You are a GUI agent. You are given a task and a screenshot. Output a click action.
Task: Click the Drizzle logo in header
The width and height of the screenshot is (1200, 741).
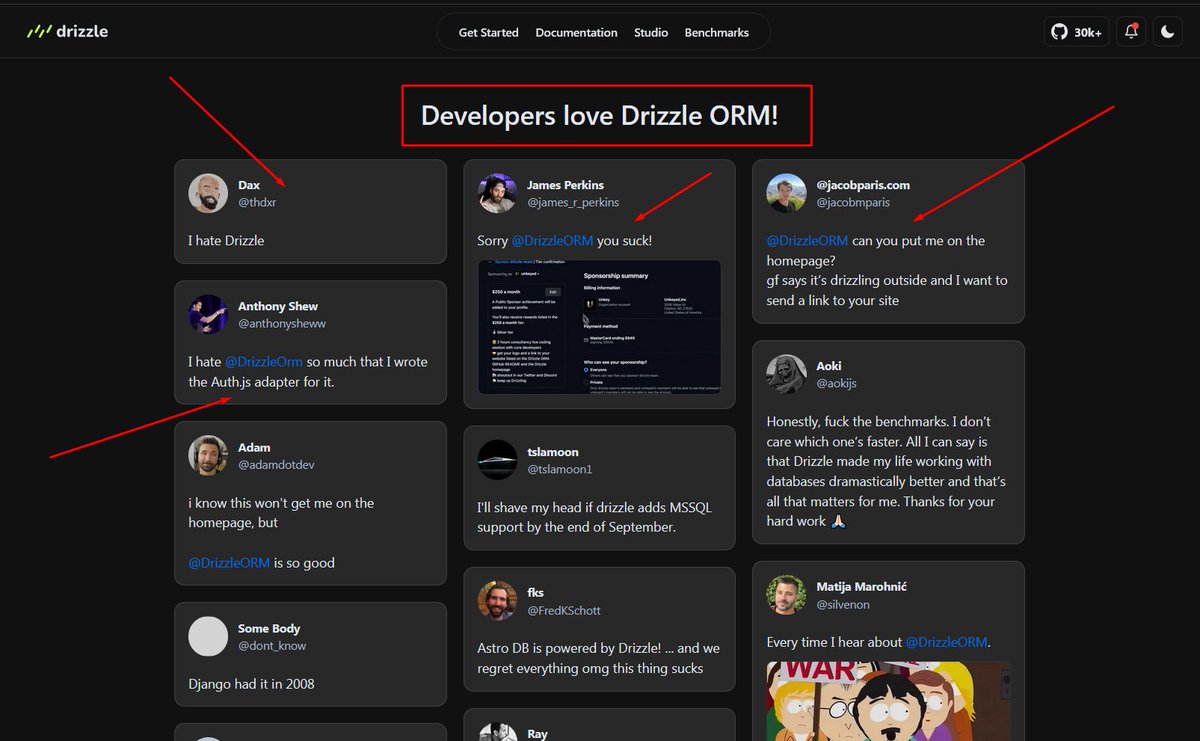pos(67,31)
